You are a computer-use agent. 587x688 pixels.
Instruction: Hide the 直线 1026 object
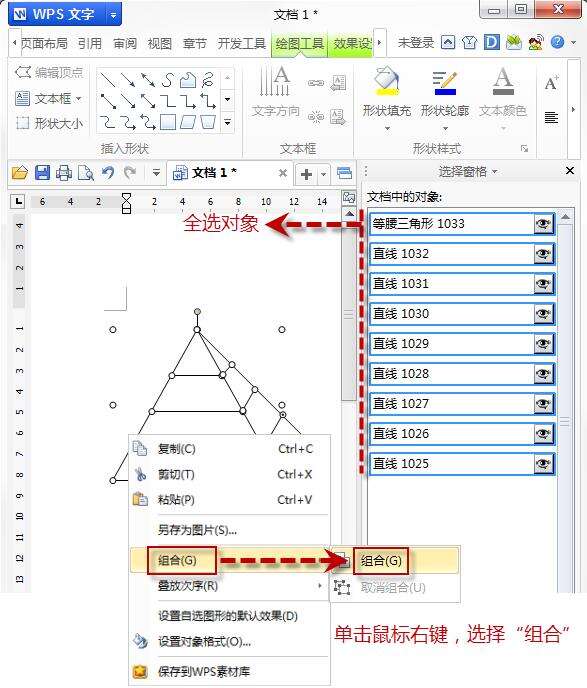tap(543, 434)
